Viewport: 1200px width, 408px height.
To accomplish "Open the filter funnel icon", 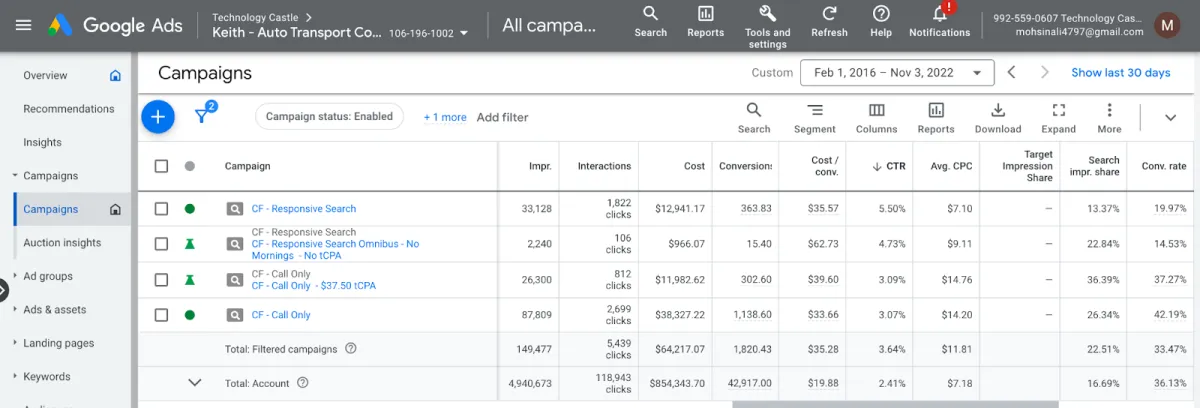I will click(203, 117).
